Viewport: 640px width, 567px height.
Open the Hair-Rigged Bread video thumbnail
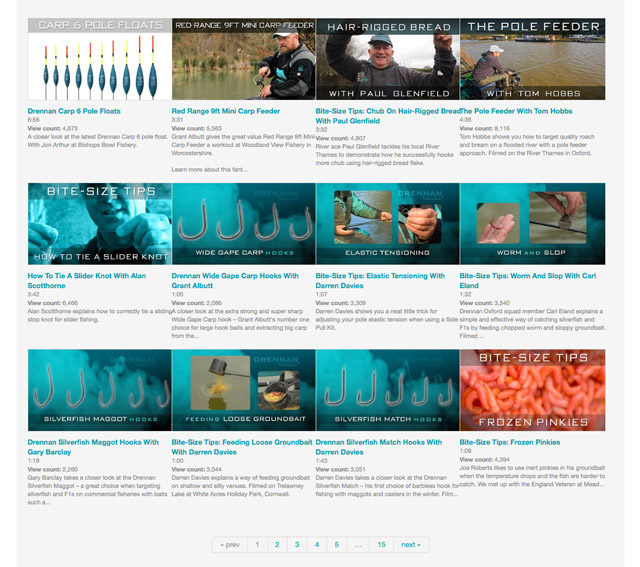388,59
